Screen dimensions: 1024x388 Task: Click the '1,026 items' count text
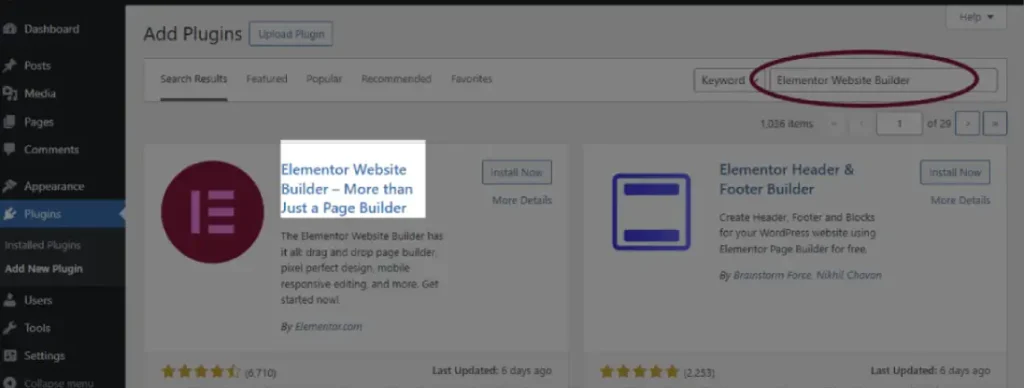point(787,123)
